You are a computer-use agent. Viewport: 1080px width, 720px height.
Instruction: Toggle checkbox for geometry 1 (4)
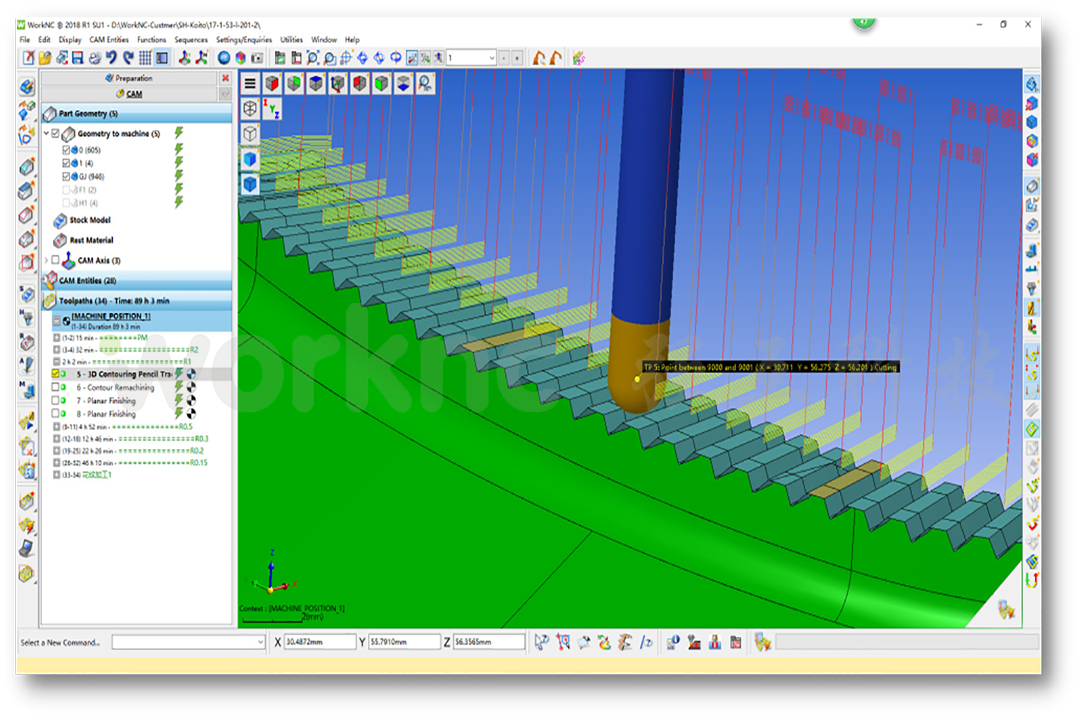pyautogui.click(x=66, y=163)
